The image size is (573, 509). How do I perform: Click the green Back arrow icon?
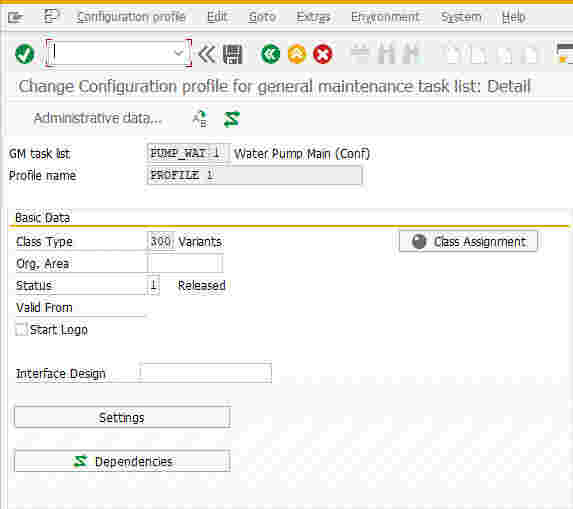270,54
